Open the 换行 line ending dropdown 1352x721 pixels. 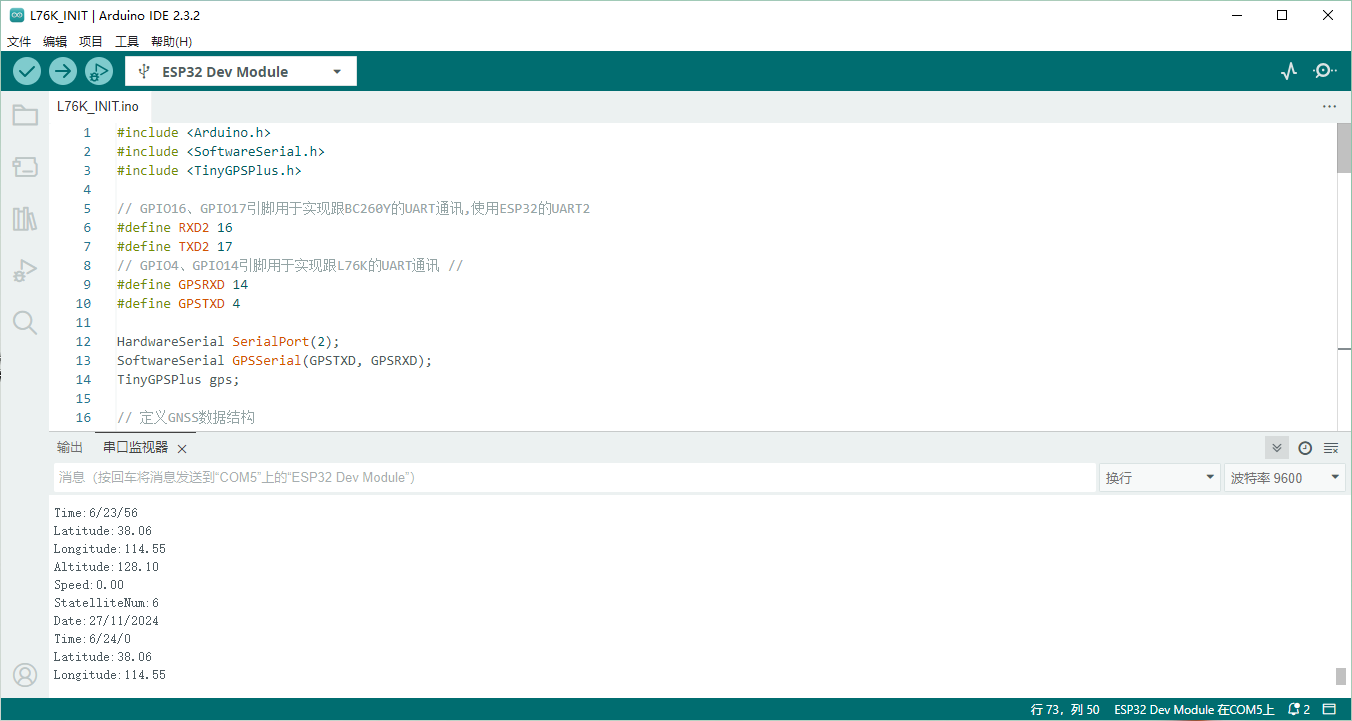(x=1159, y=478)
